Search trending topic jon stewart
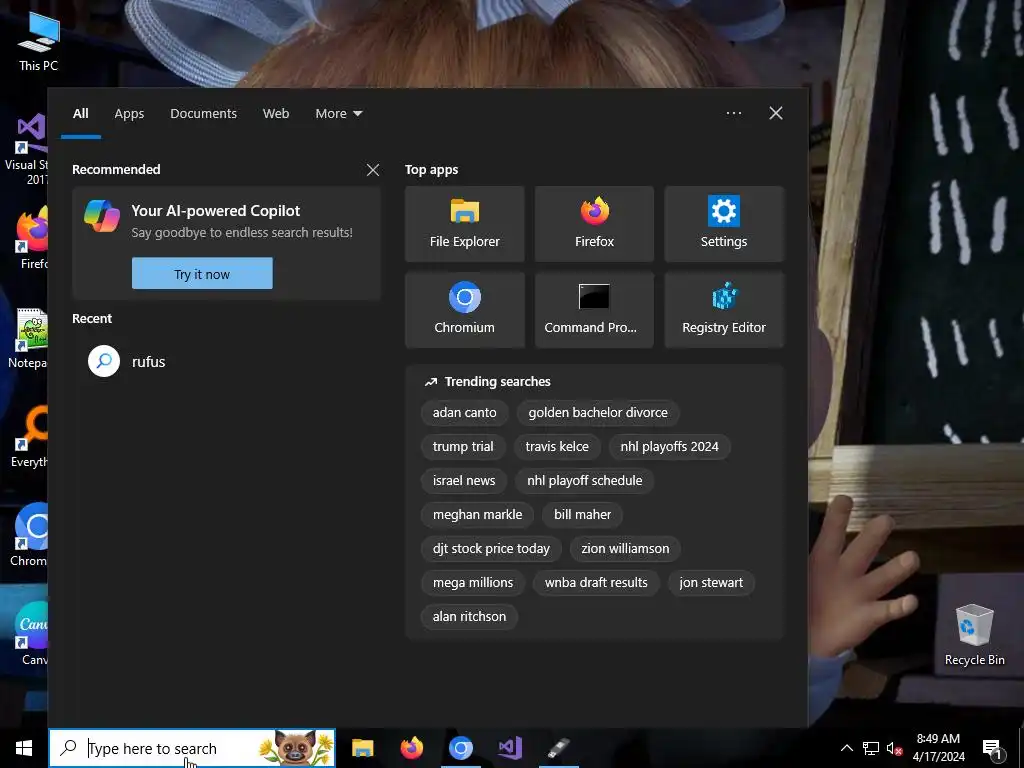 (711, 583)
